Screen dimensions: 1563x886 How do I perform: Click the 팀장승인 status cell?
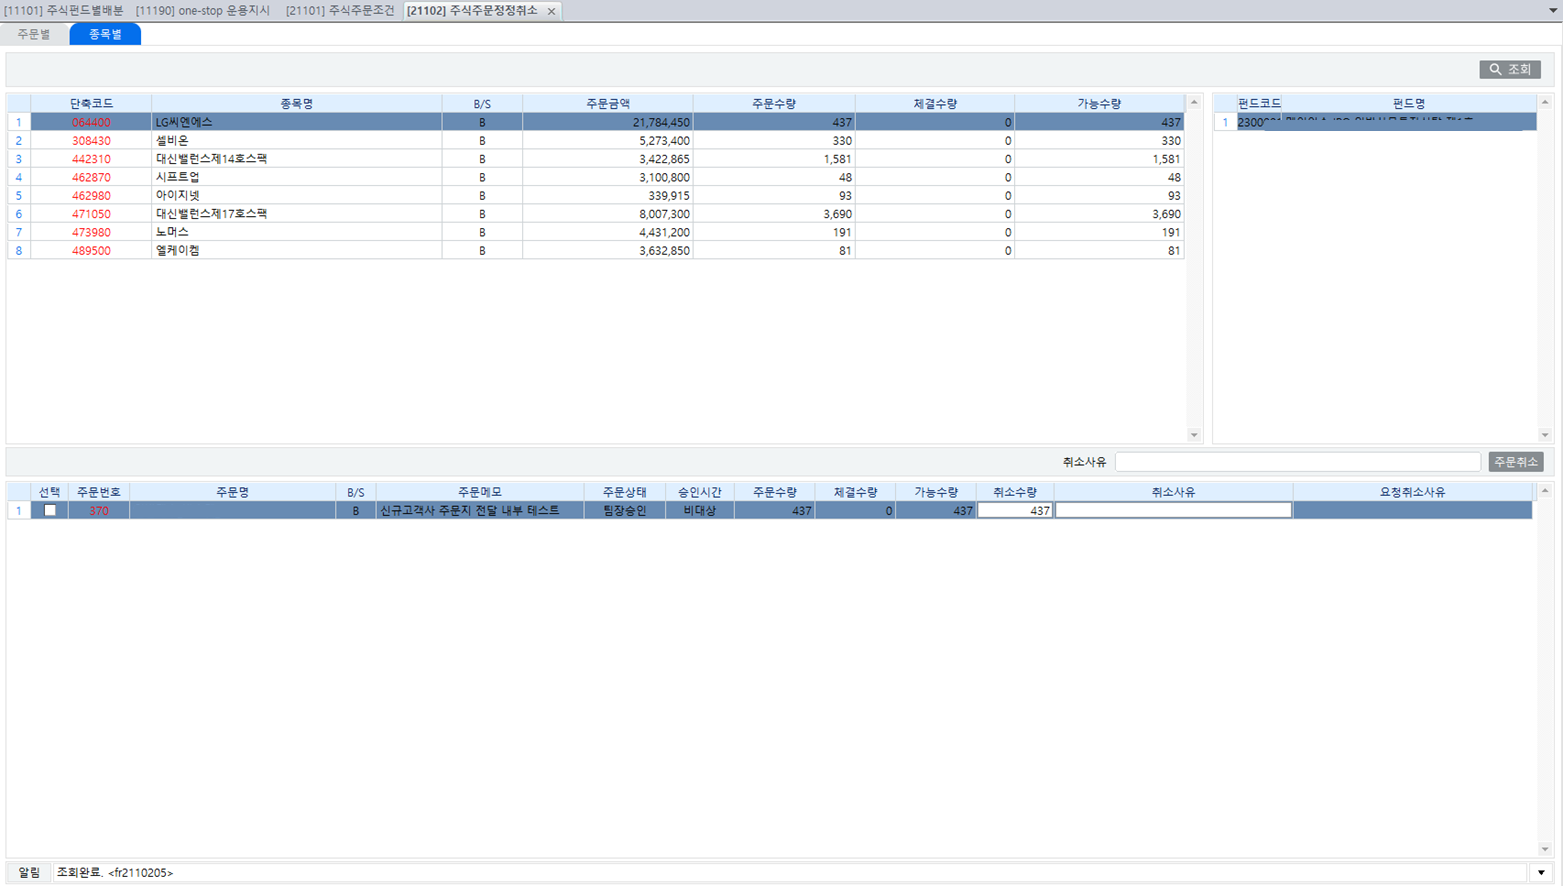pyautogui.click(x=624, y=510)
